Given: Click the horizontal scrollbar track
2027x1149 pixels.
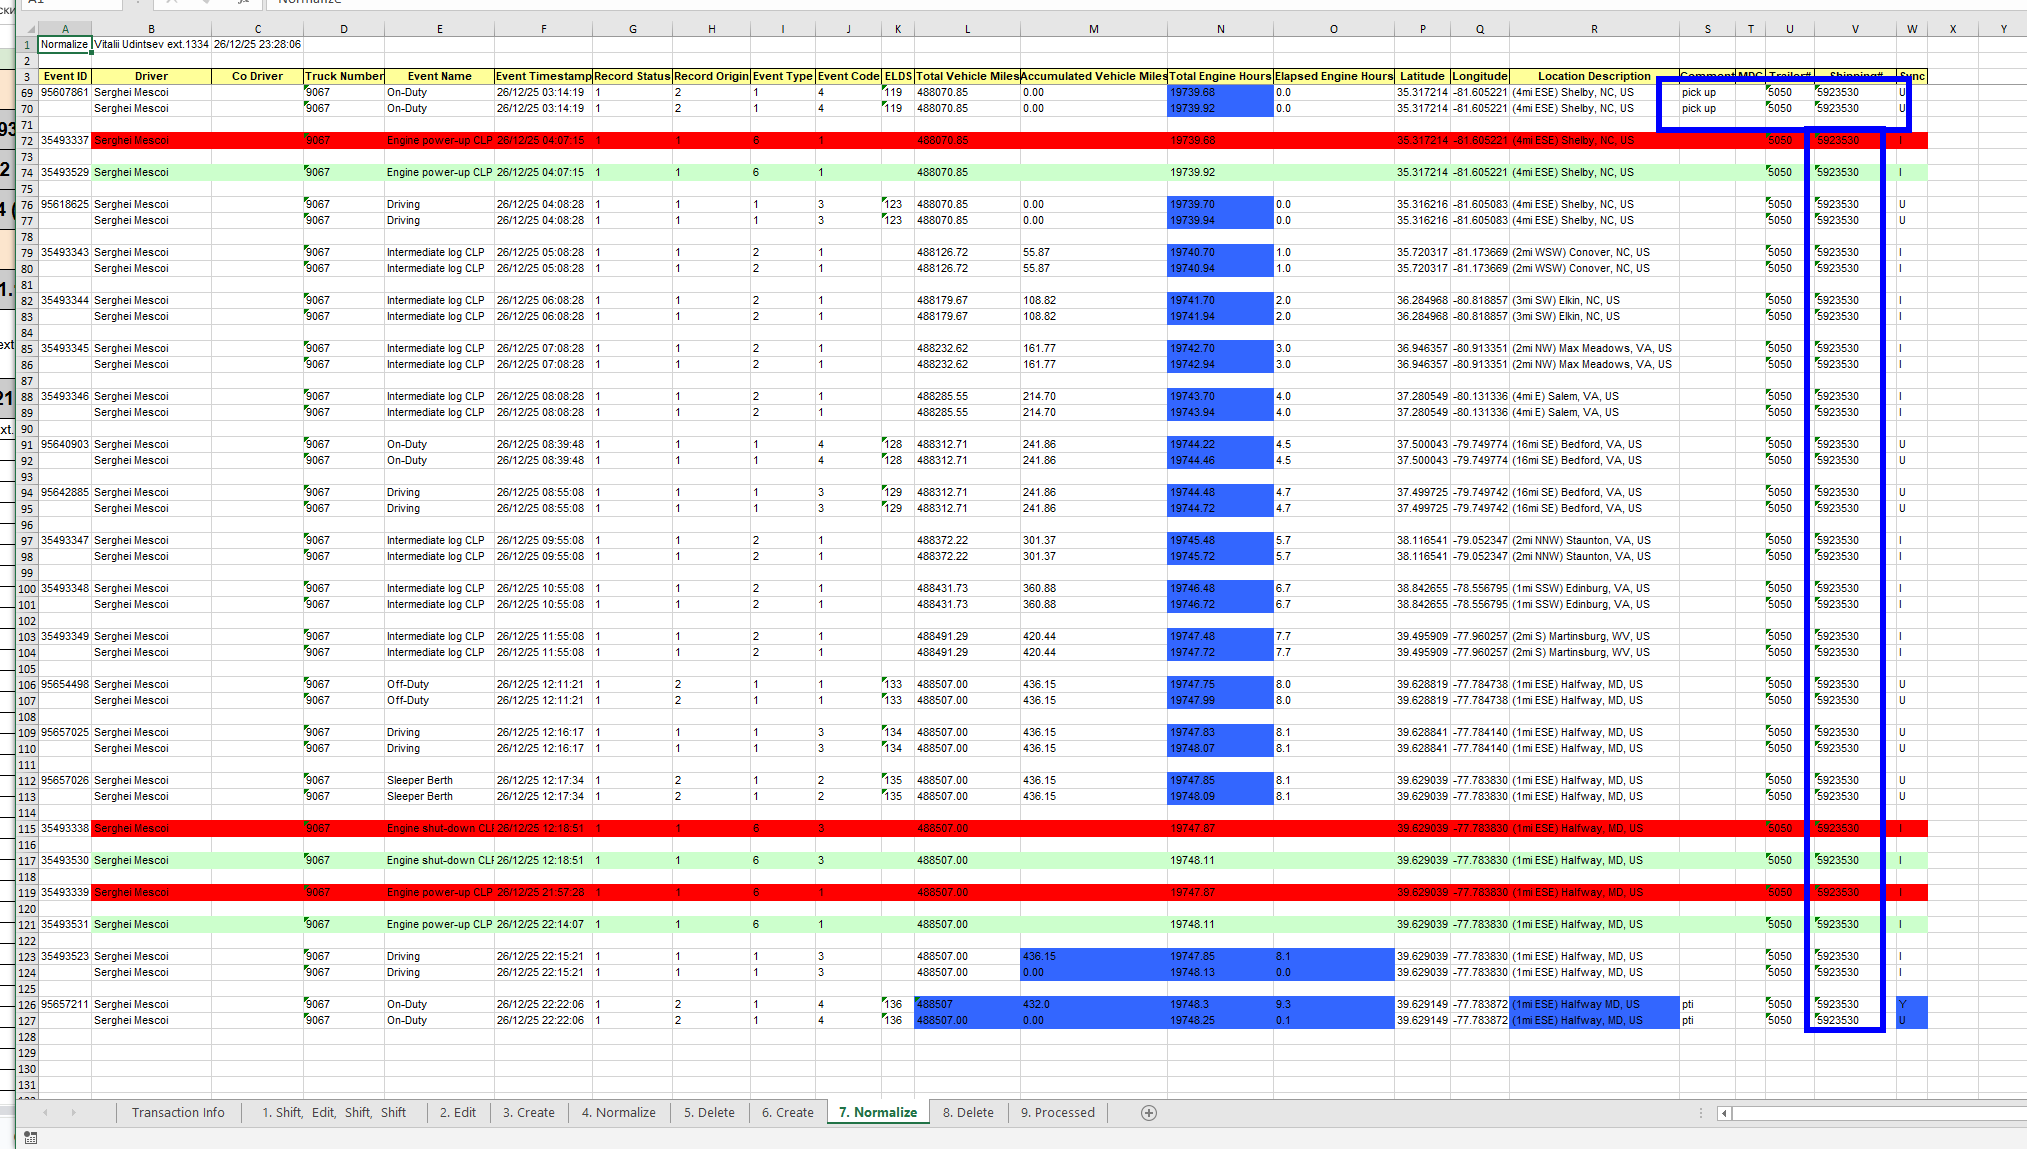Looking at the screenshot, I should click(x=1880, y=1113).
